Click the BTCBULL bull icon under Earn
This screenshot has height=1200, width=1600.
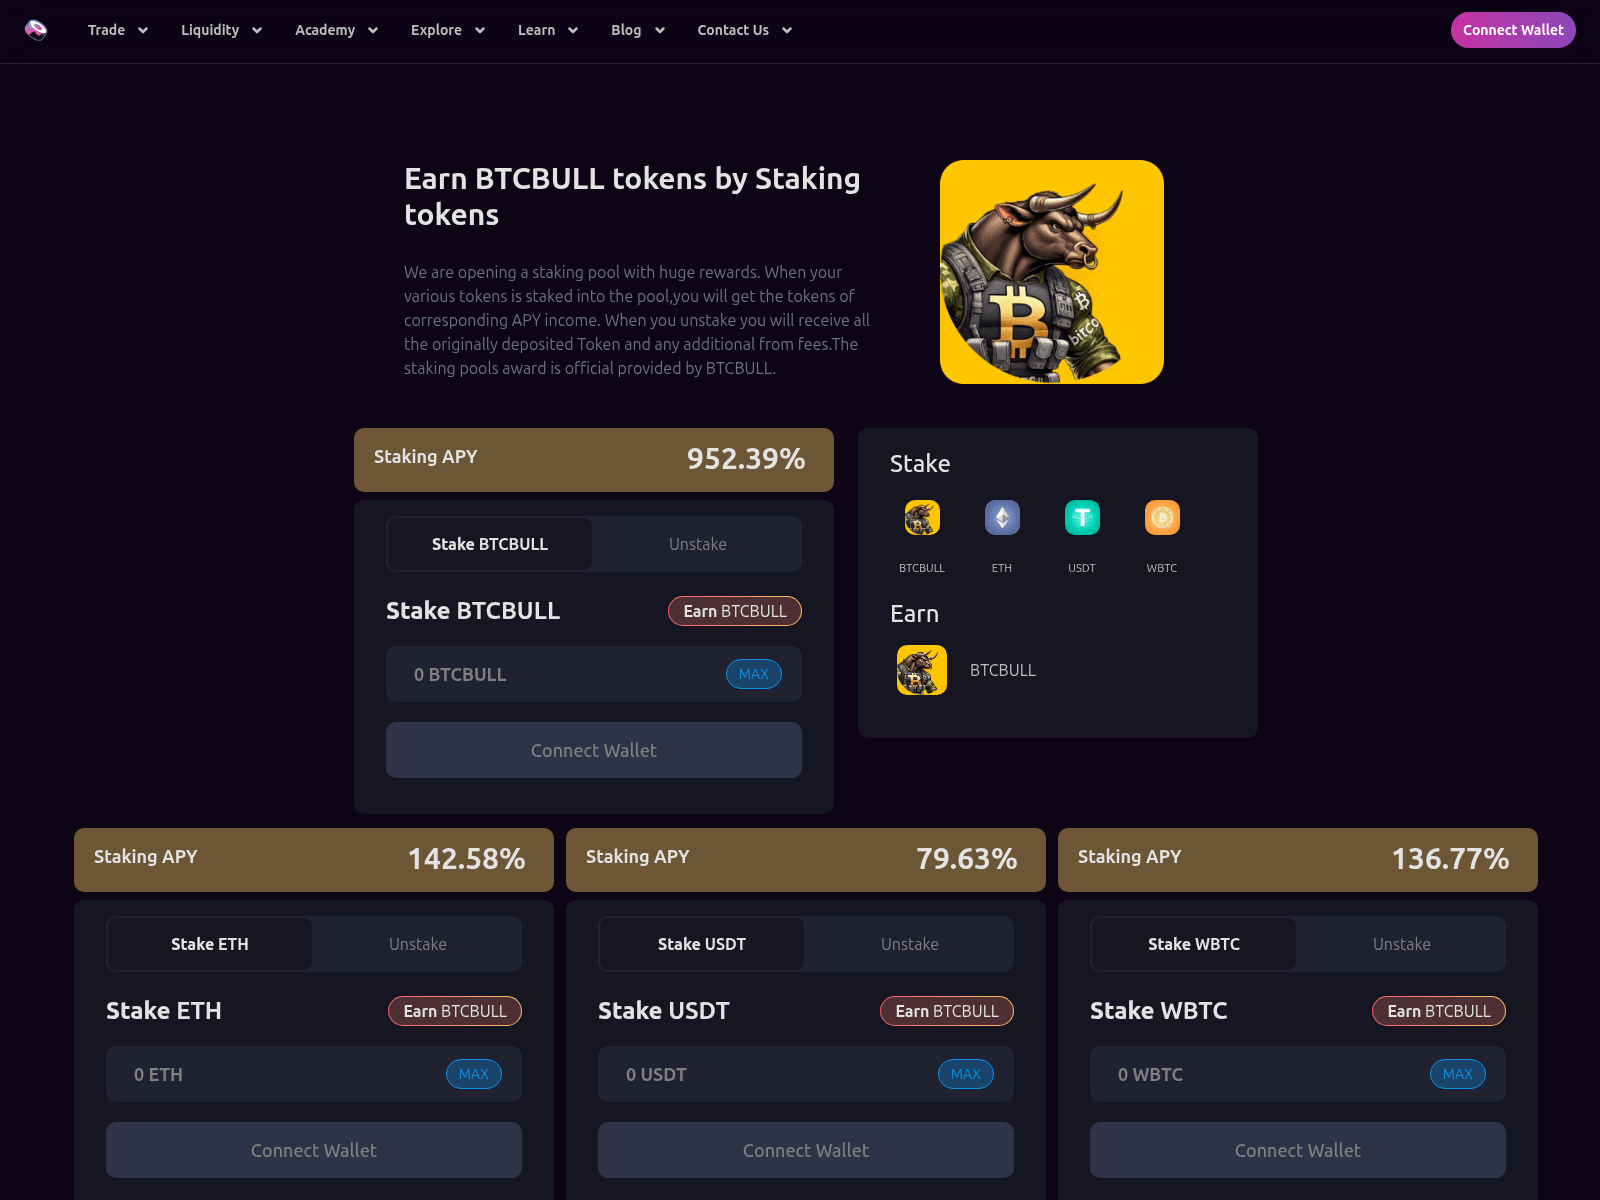pyautogui.click(x=922, y=670)
